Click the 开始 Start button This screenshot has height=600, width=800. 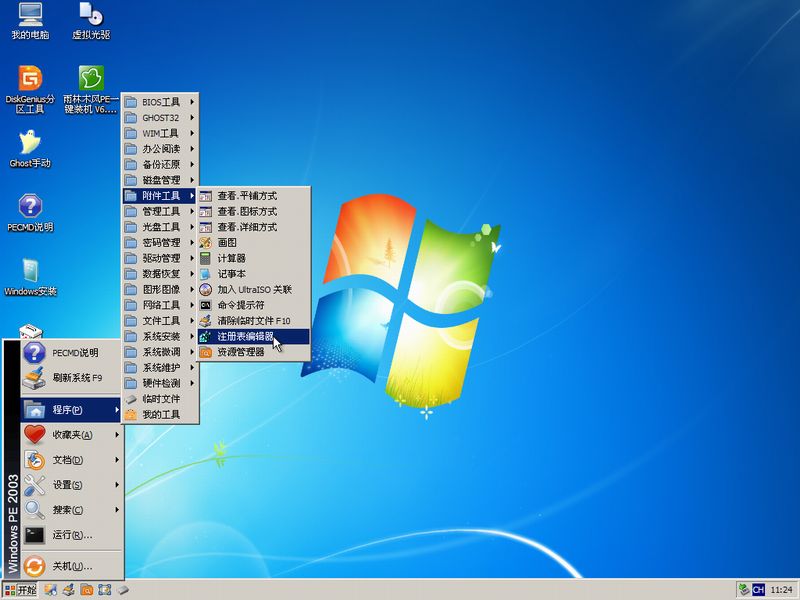pyautogui.click(x=22, y=589)
